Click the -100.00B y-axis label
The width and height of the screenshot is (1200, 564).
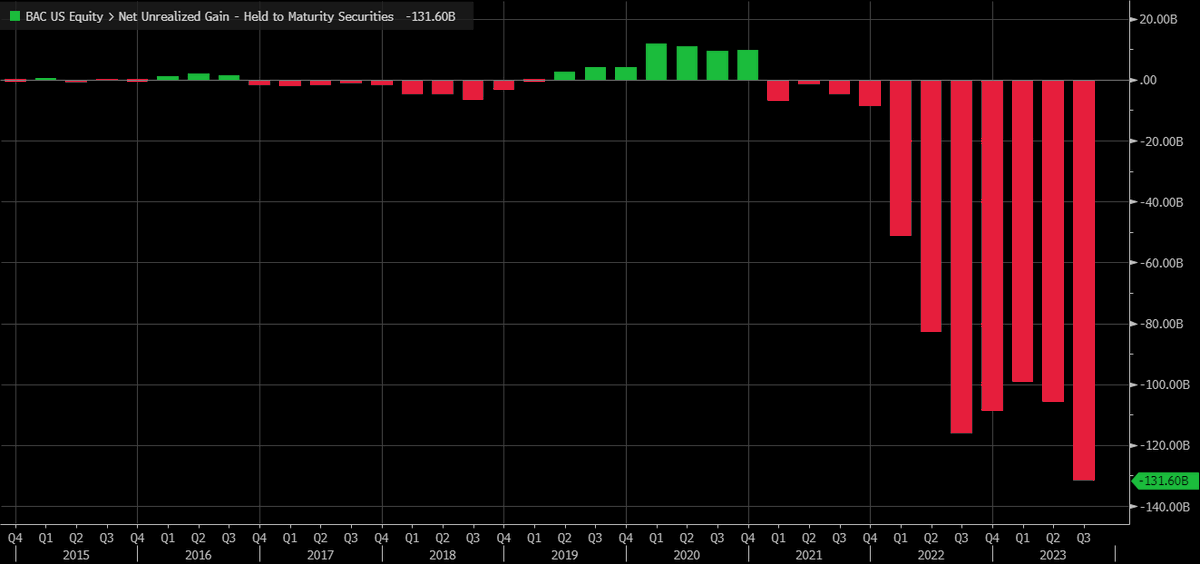point(1164,385)
